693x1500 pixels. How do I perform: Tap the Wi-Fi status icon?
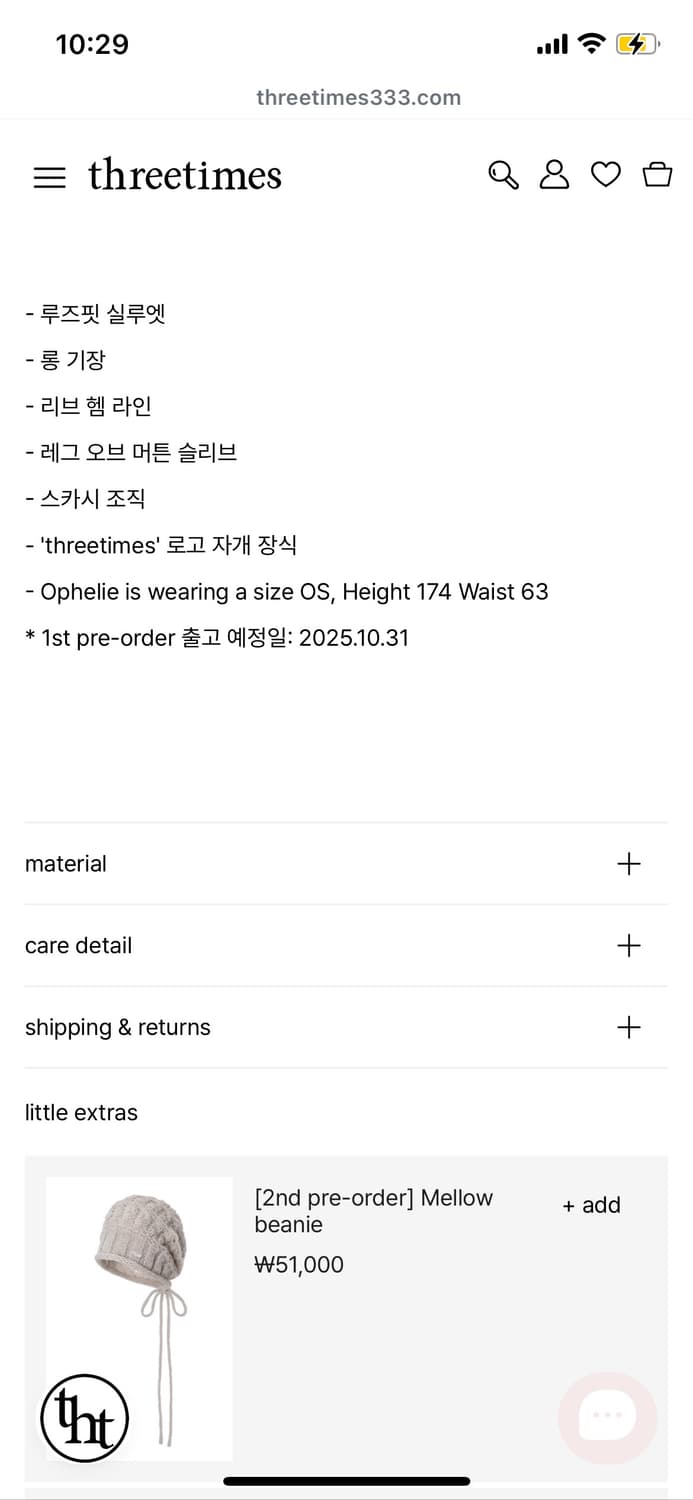(592, 44)
